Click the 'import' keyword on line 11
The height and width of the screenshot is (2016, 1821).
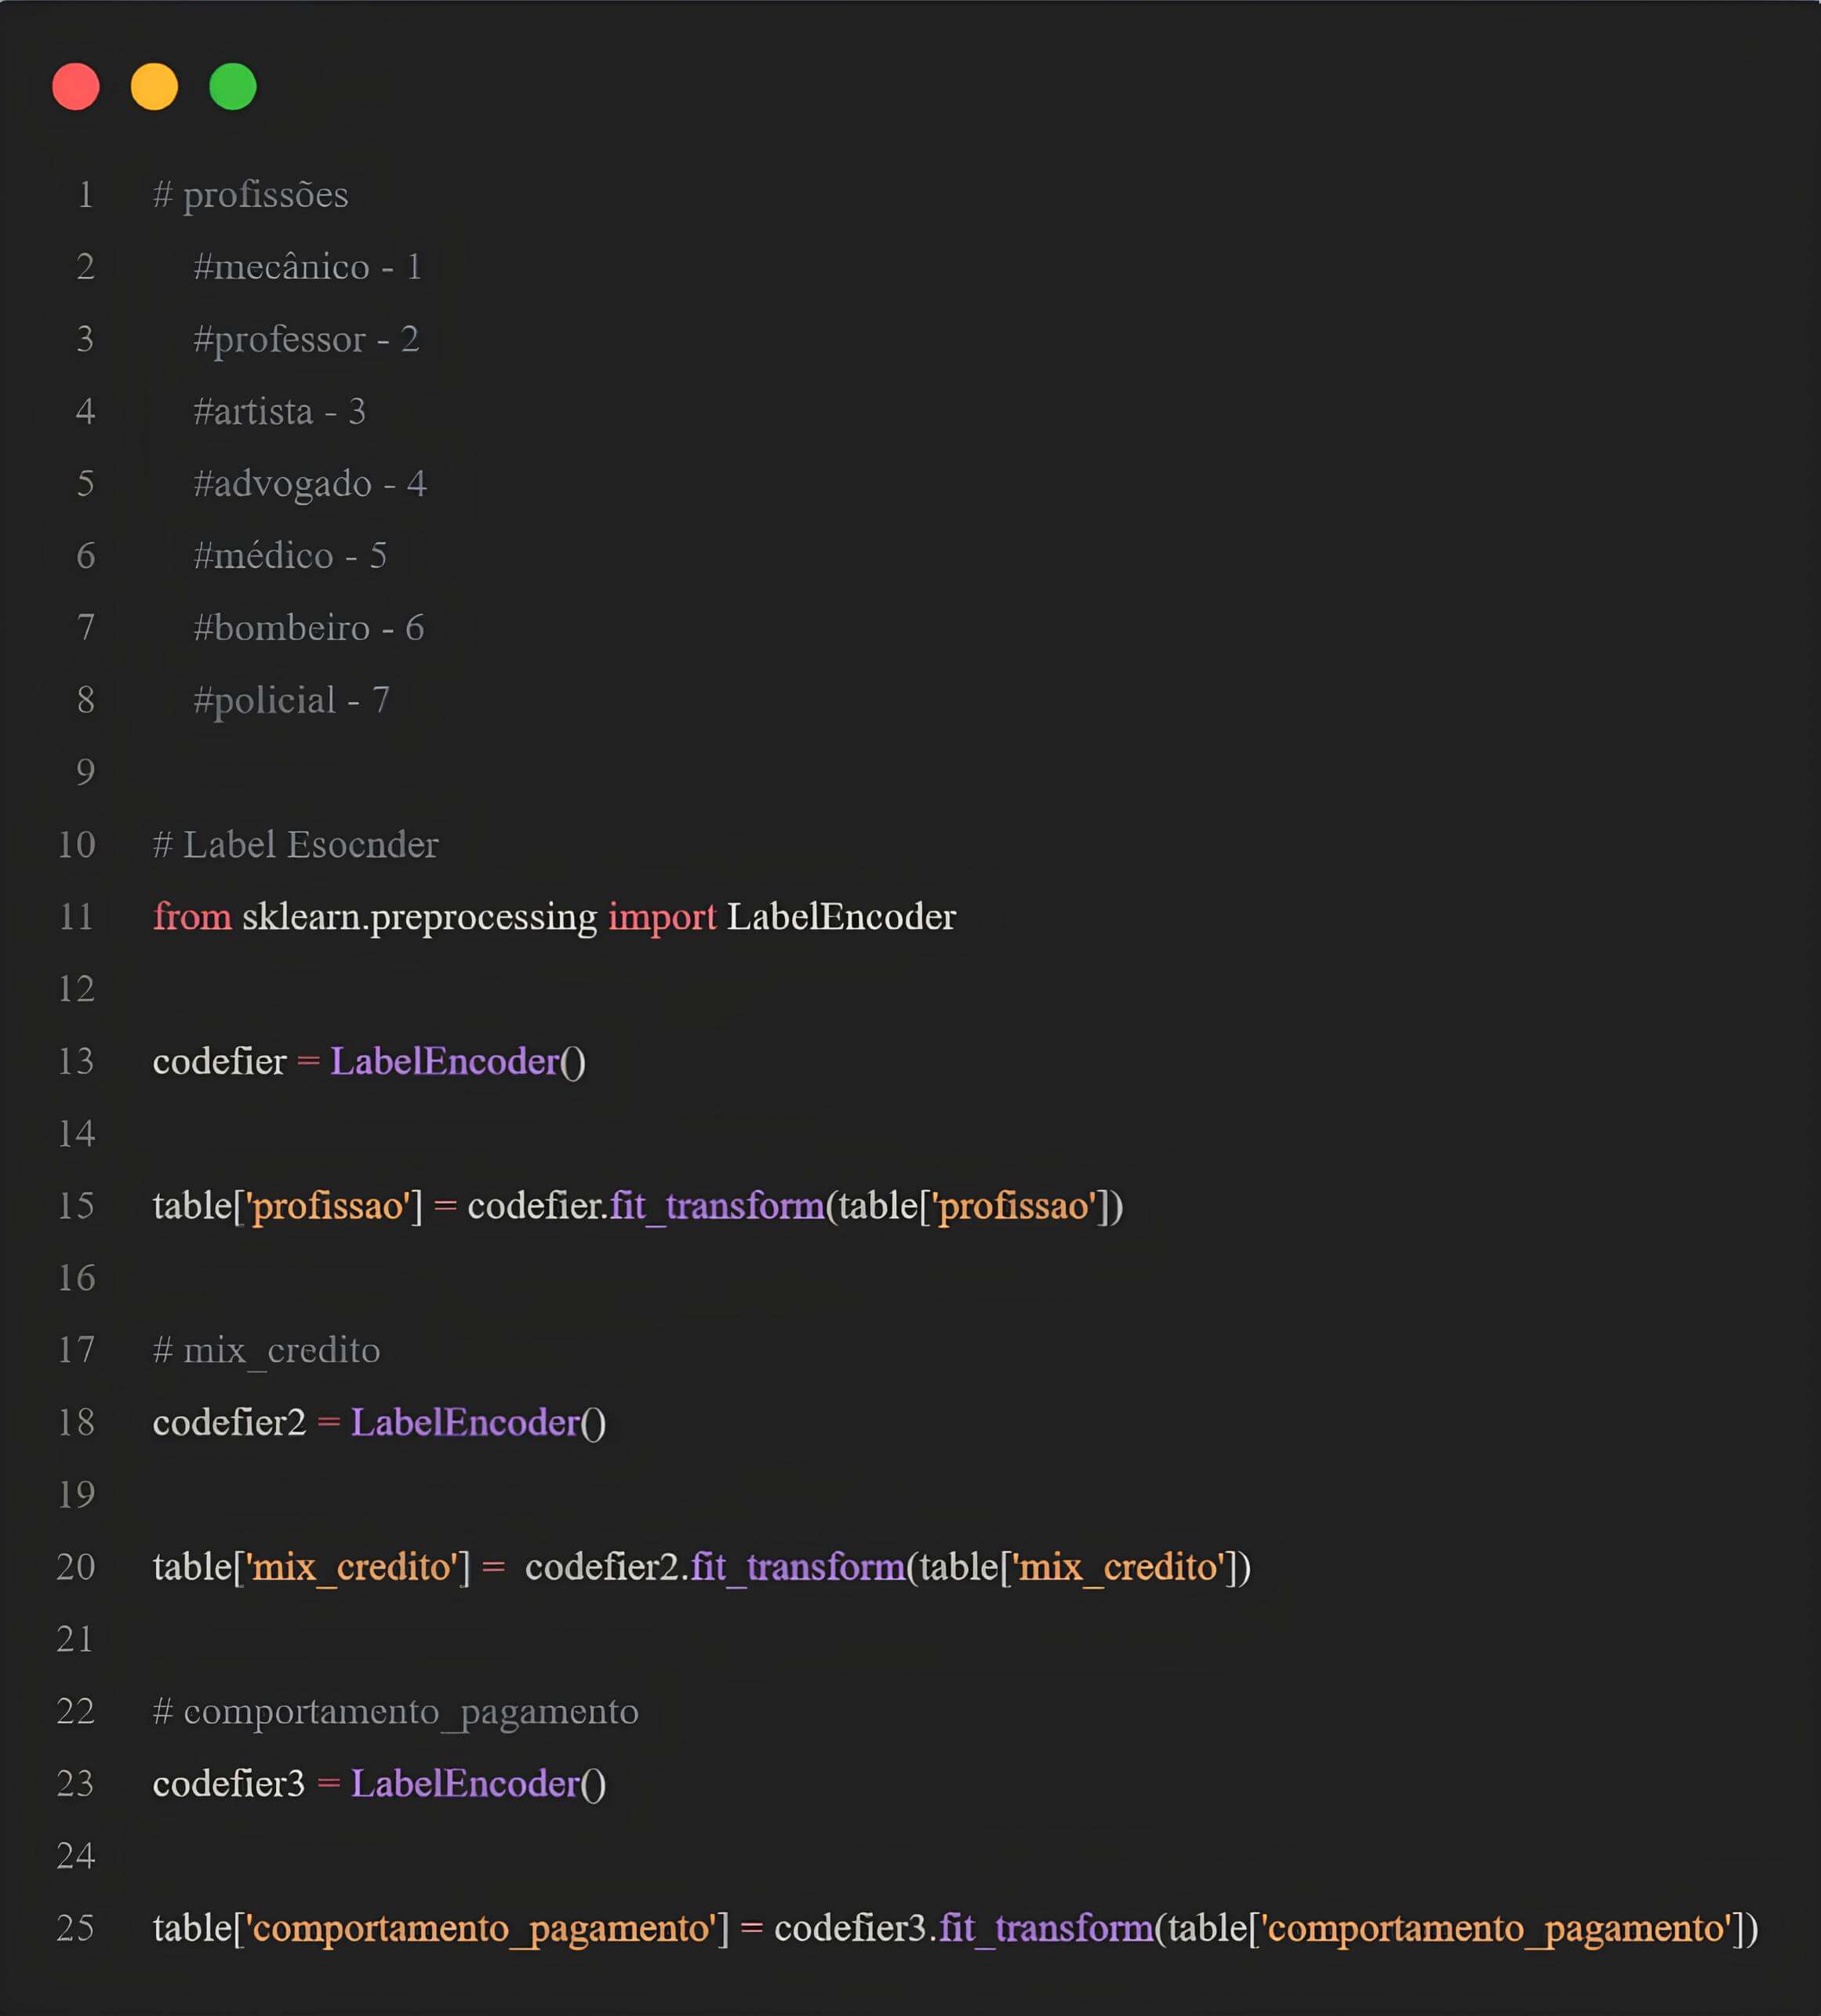tap(661, 917)
